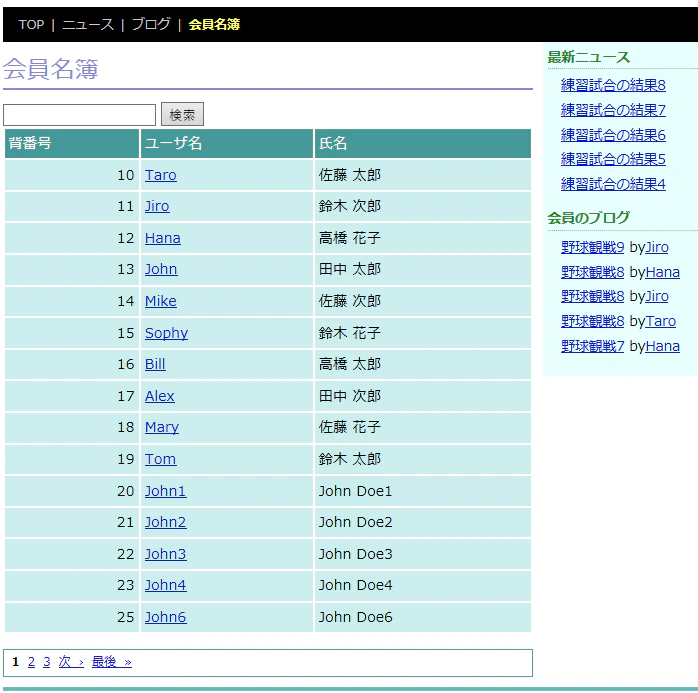The height and width of the screenshot is (693, 698).
Task: Select name cell 鈴木 花子
Action: point(423,333)
